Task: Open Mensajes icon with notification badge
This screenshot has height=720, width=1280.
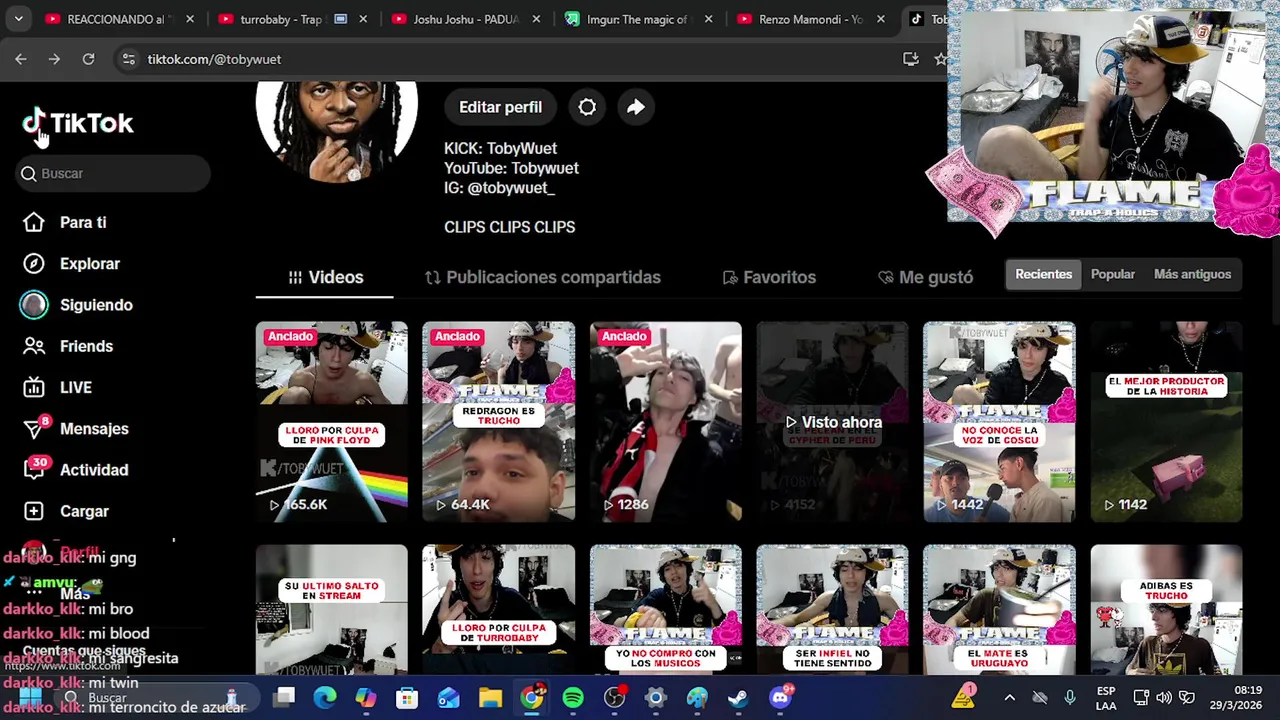Action: (34, 428)
